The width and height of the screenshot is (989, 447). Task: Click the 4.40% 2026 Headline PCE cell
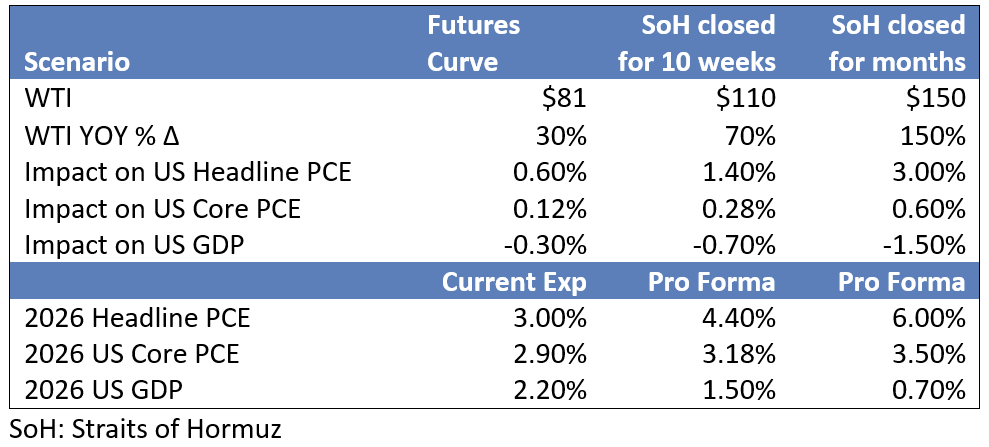point(741,319)
